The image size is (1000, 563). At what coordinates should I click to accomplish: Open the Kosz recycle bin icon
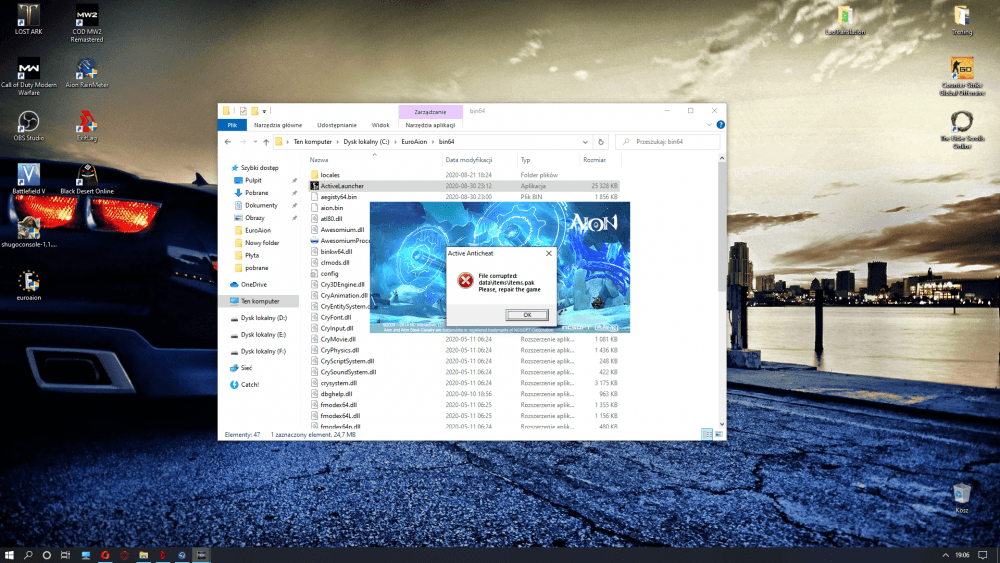coord(961,493)
